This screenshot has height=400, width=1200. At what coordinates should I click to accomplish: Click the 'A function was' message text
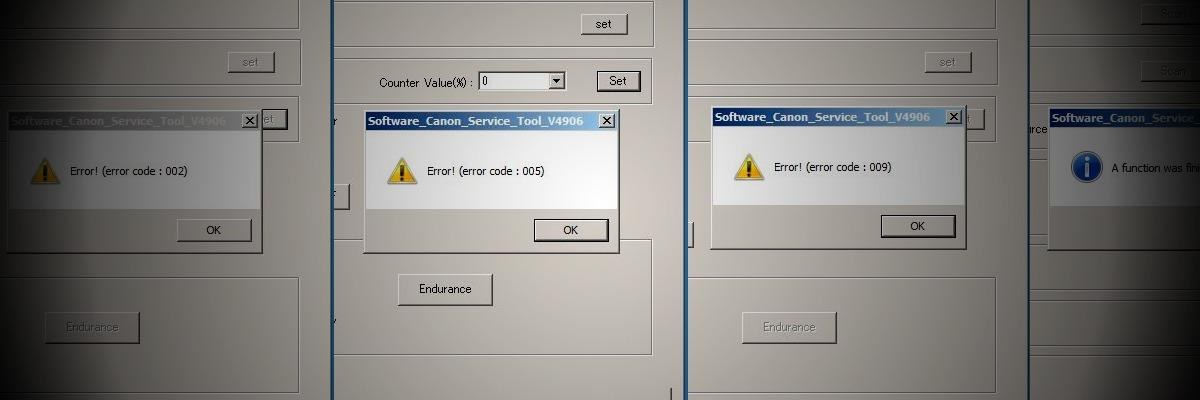[x=1156, y=168]
